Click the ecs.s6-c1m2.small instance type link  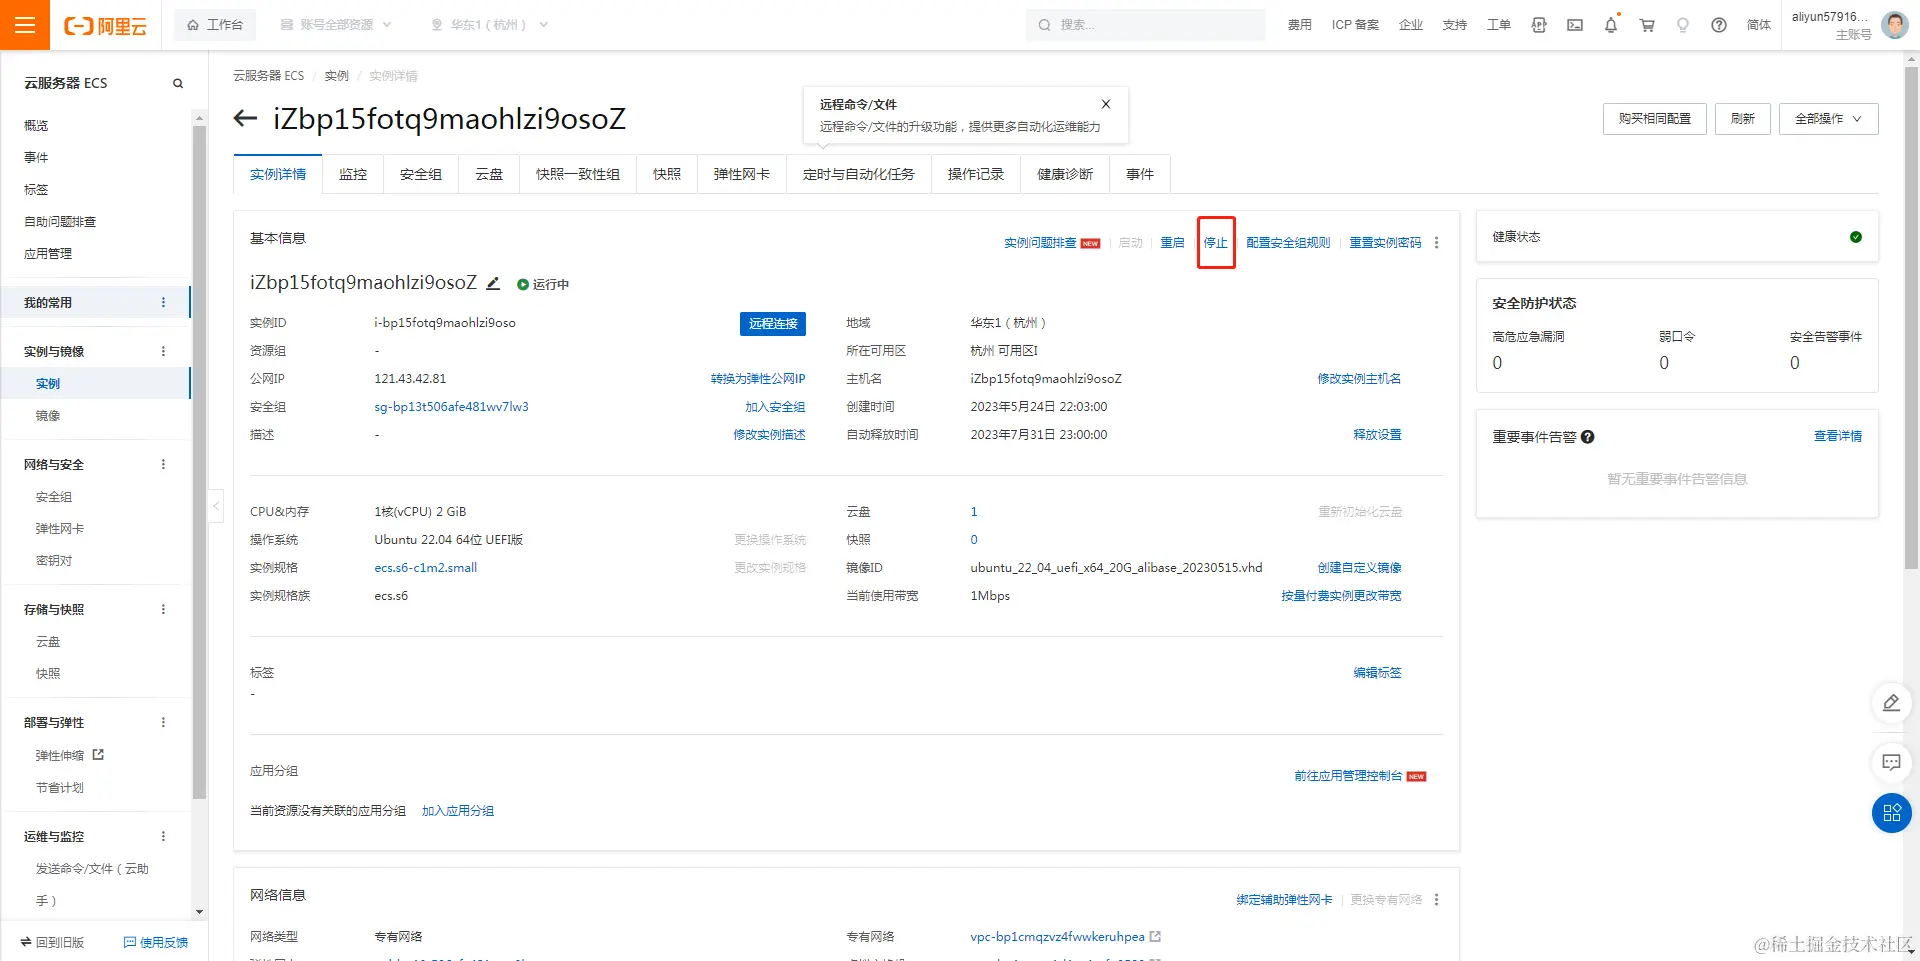pyautogui.click(x=426, y=568)
